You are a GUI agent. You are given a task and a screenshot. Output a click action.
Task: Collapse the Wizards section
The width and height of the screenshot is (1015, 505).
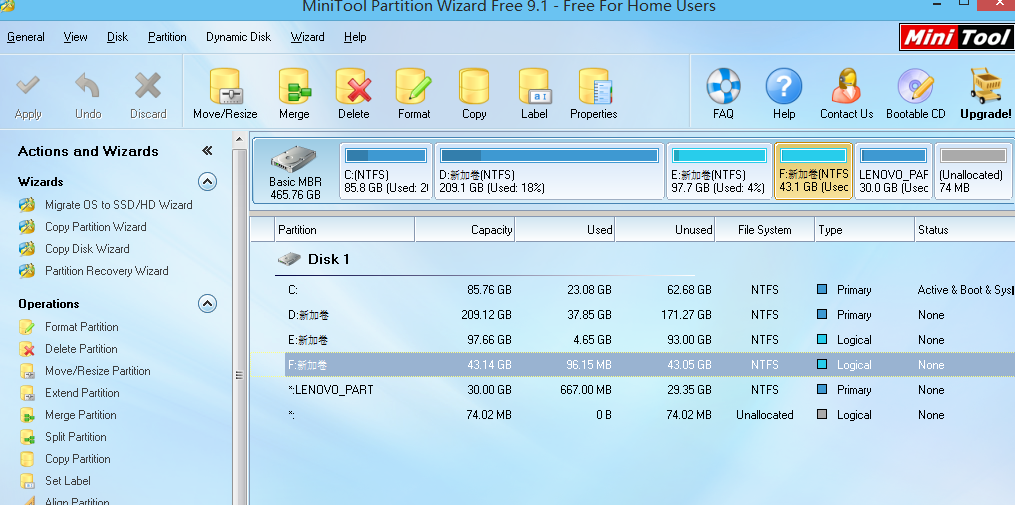tap(207, 181)
